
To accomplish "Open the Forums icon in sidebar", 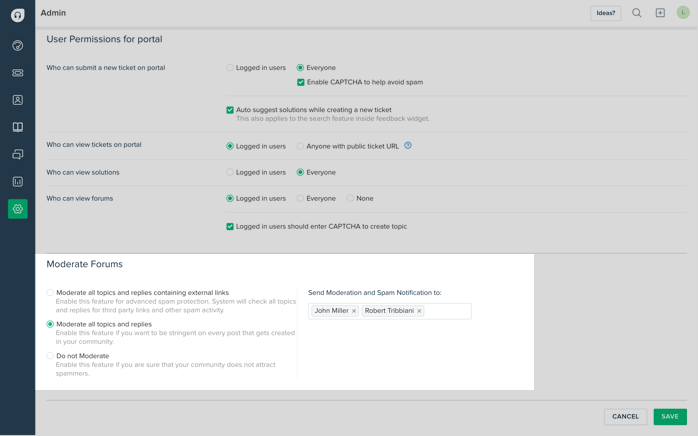I will tap(18, 155).
